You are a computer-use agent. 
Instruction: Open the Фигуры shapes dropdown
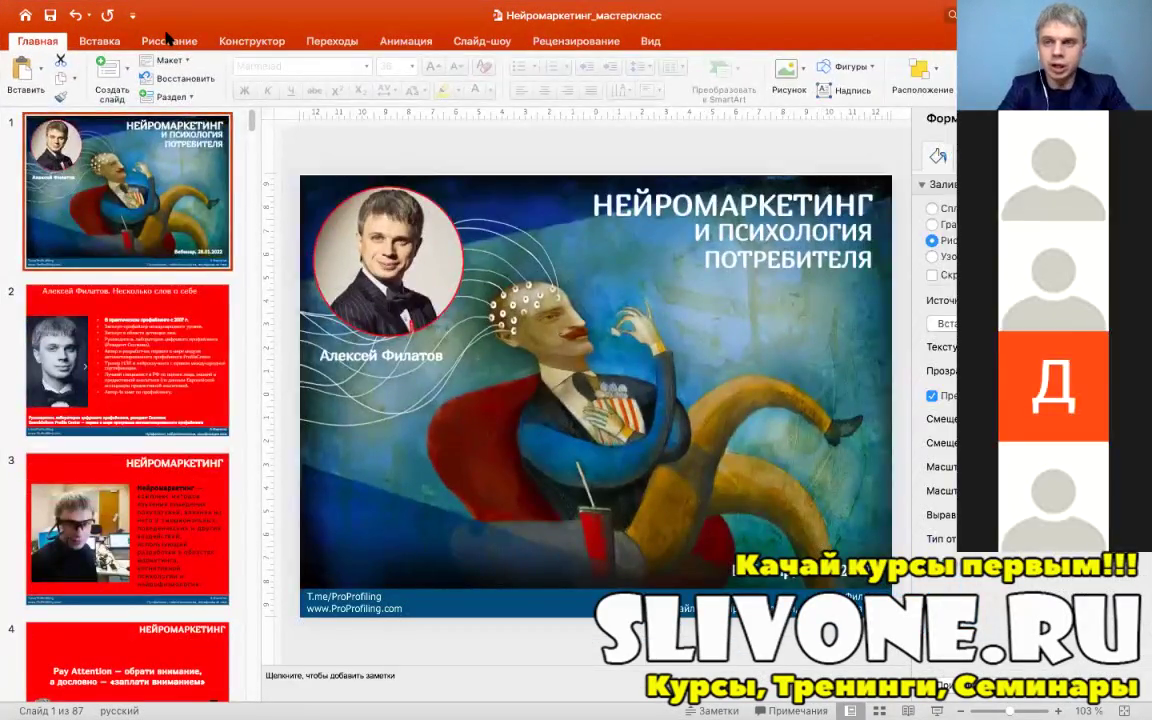(846, 67)
